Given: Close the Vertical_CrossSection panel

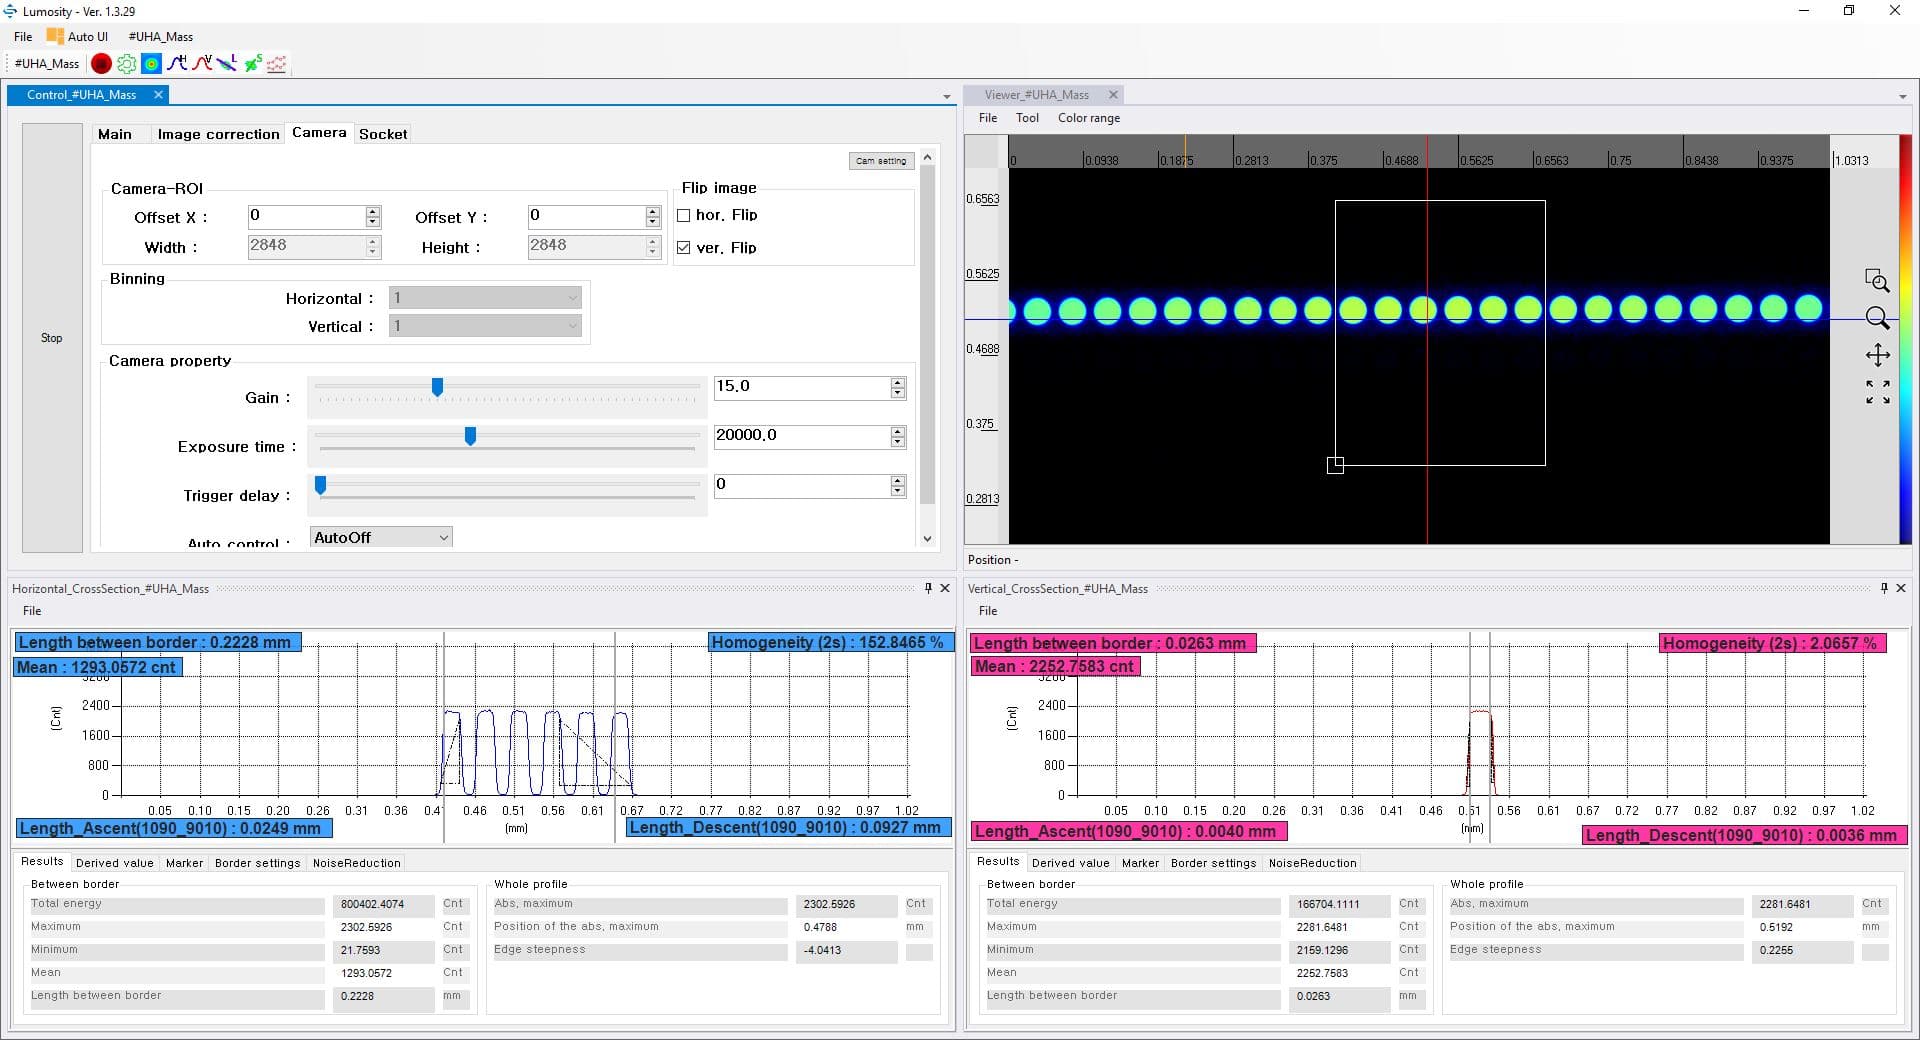Looking at the screenshot, I should (x=1901, y=588).
